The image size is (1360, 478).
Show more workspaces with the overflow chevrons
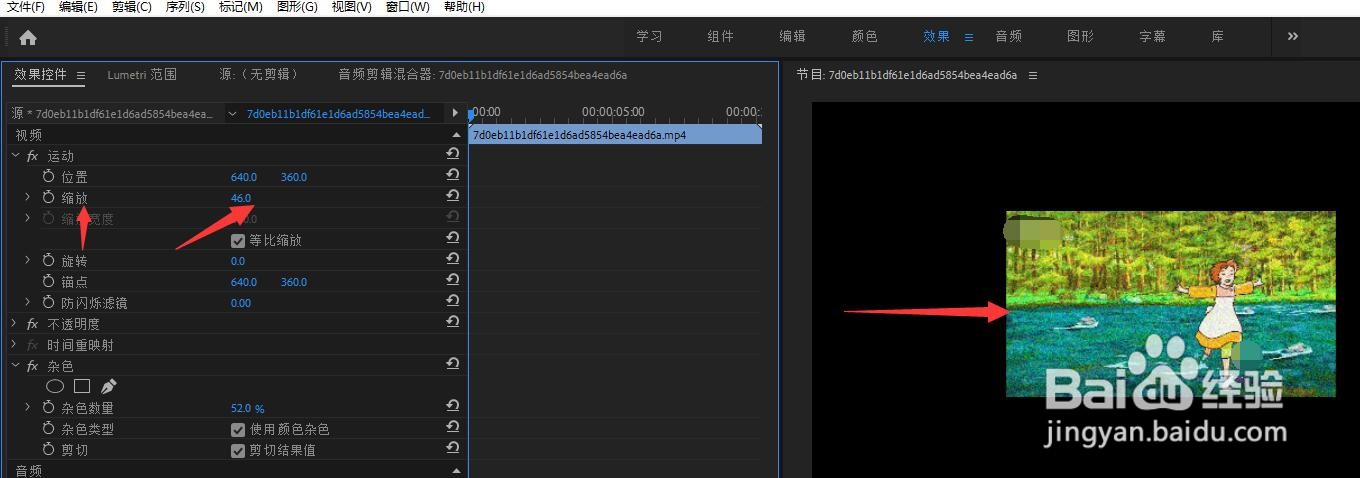click(1293, 36)
